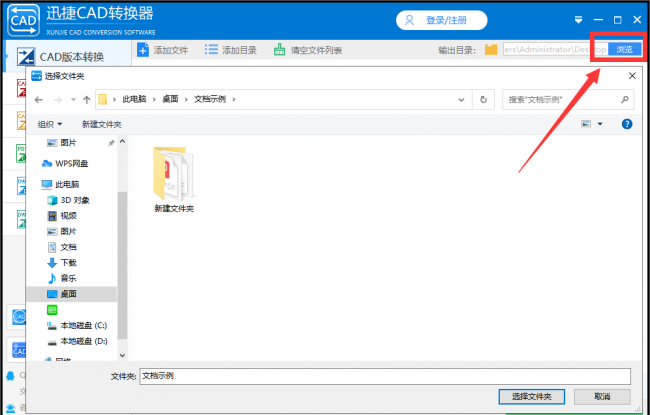Go up one folder level
Image resolution: width=650 pixels, height=415 pixels.
point(87,100)
